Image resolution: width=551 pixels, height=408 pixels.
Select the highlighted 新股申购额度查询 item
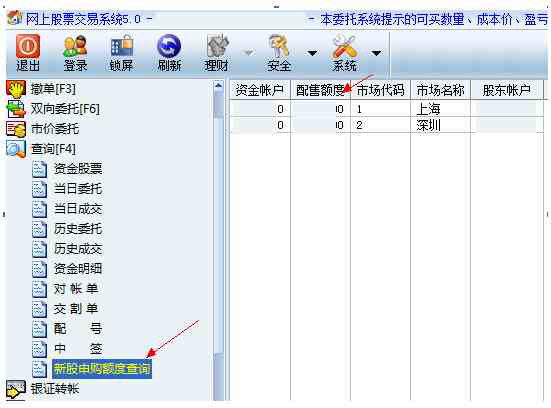[102, 369]
